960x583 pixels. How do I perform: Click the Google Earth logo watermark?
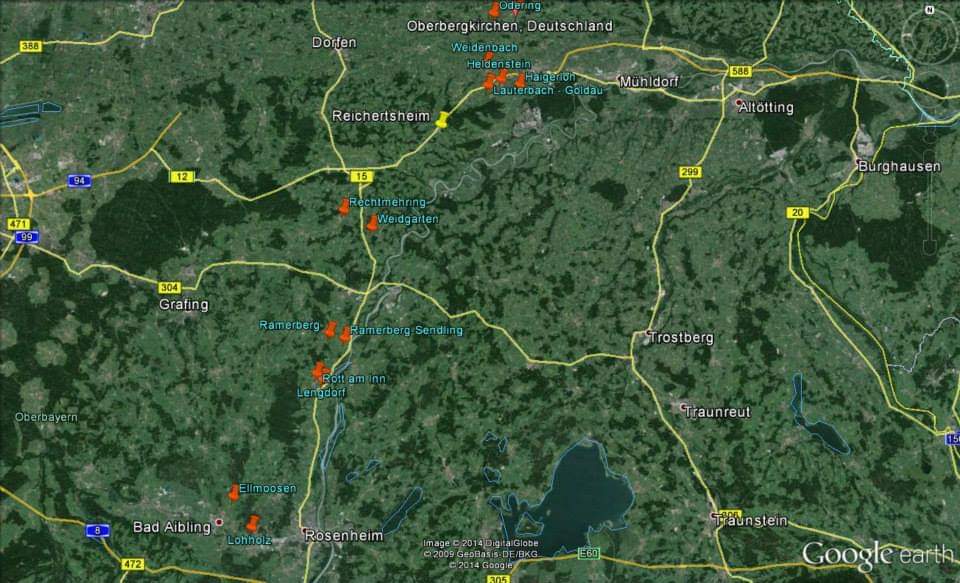[876, 554]
